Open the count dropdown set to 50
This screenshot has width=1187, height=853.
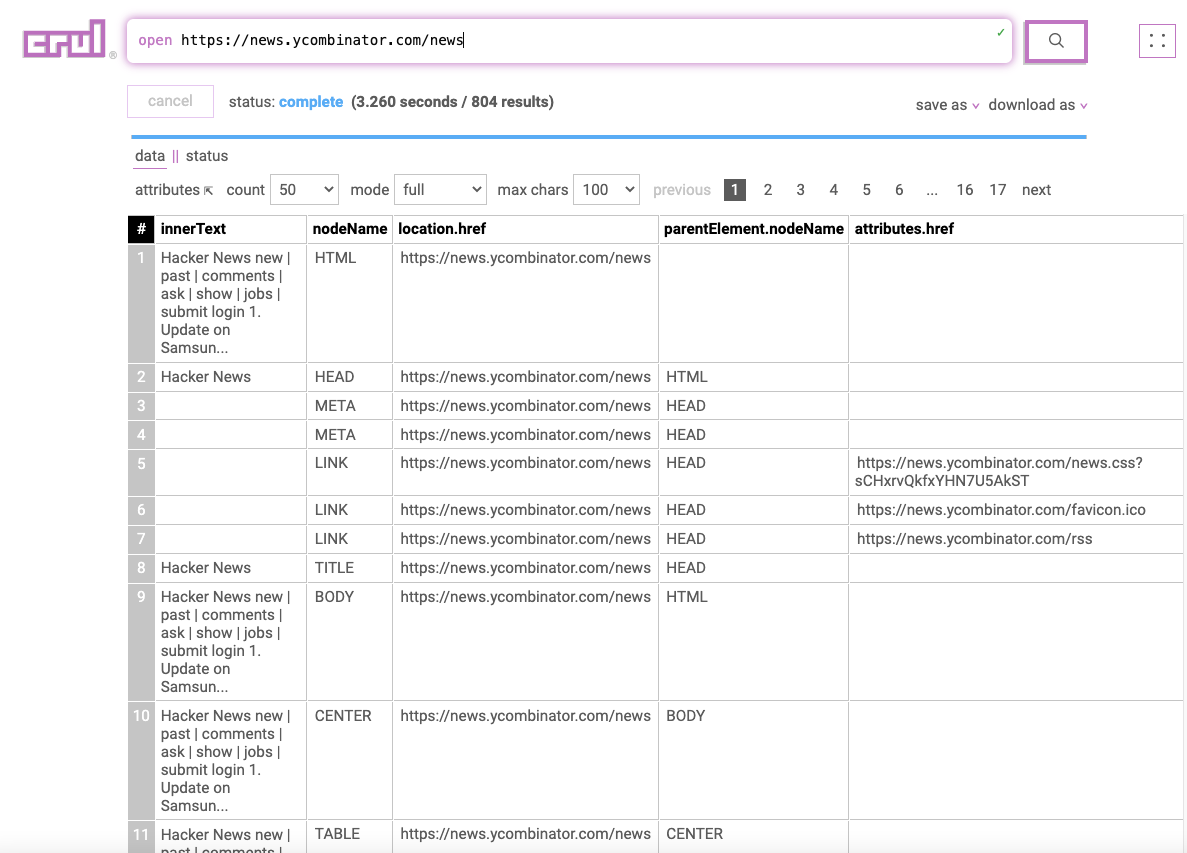[304, 190]
